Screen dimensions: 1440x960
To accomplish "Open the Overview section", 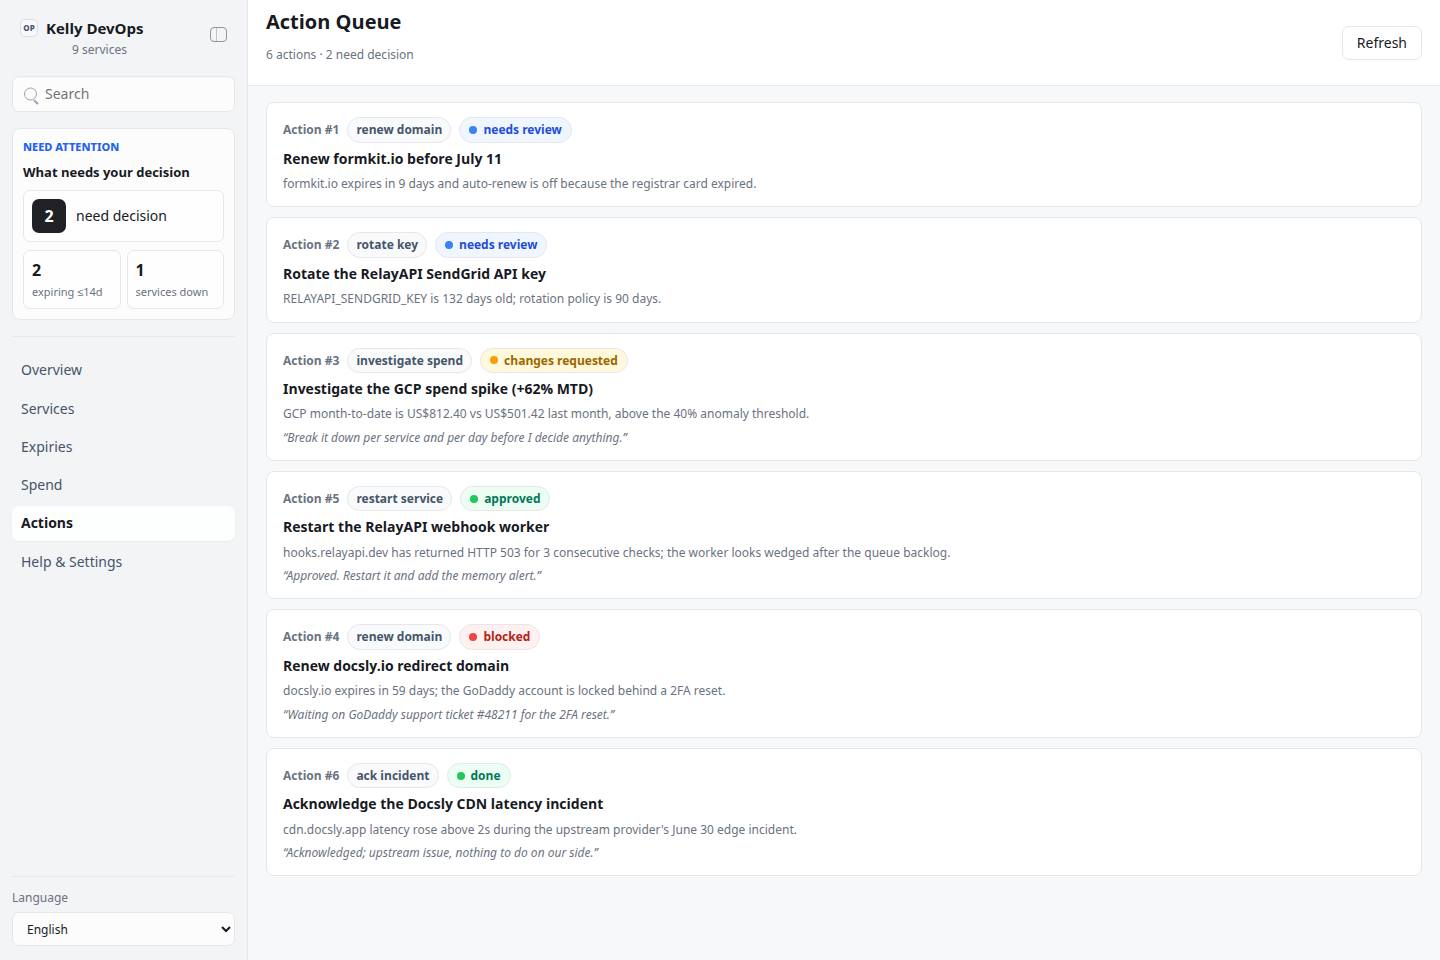I will (x=123, y=370).
